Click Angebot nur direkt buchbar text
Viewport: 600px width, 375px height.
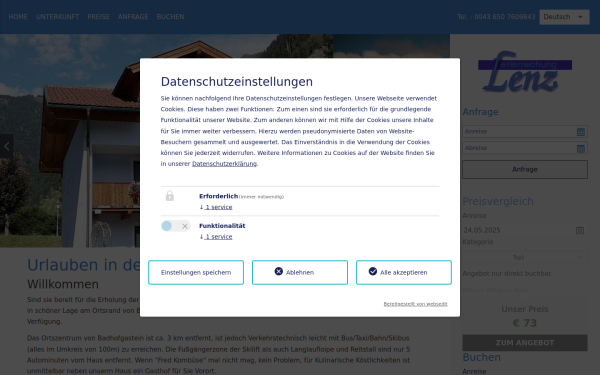pos(507,274)
